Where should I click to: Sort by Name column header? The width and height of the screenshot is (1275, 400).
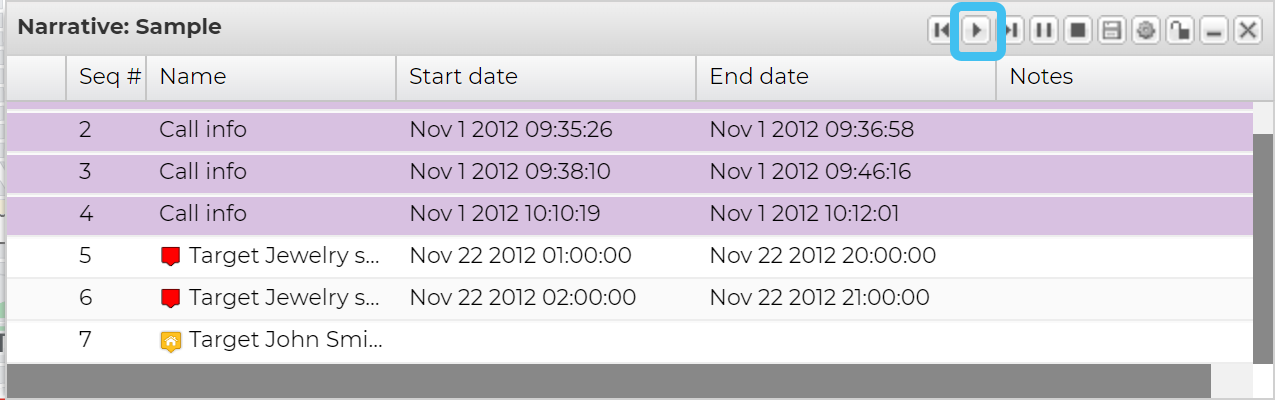[270, 77]
